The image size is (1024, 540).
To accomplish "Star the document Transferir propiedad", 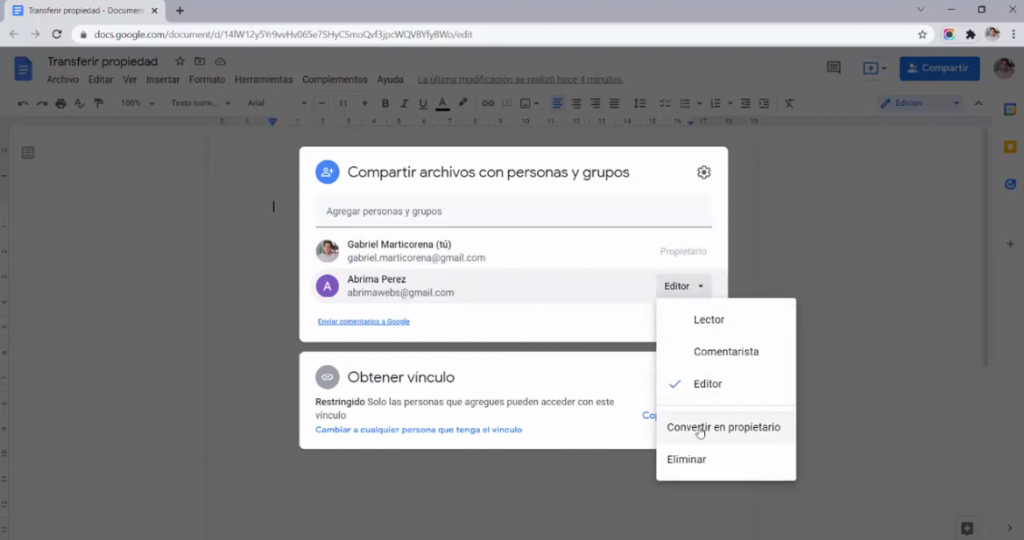I will click(x=180, y=62).
